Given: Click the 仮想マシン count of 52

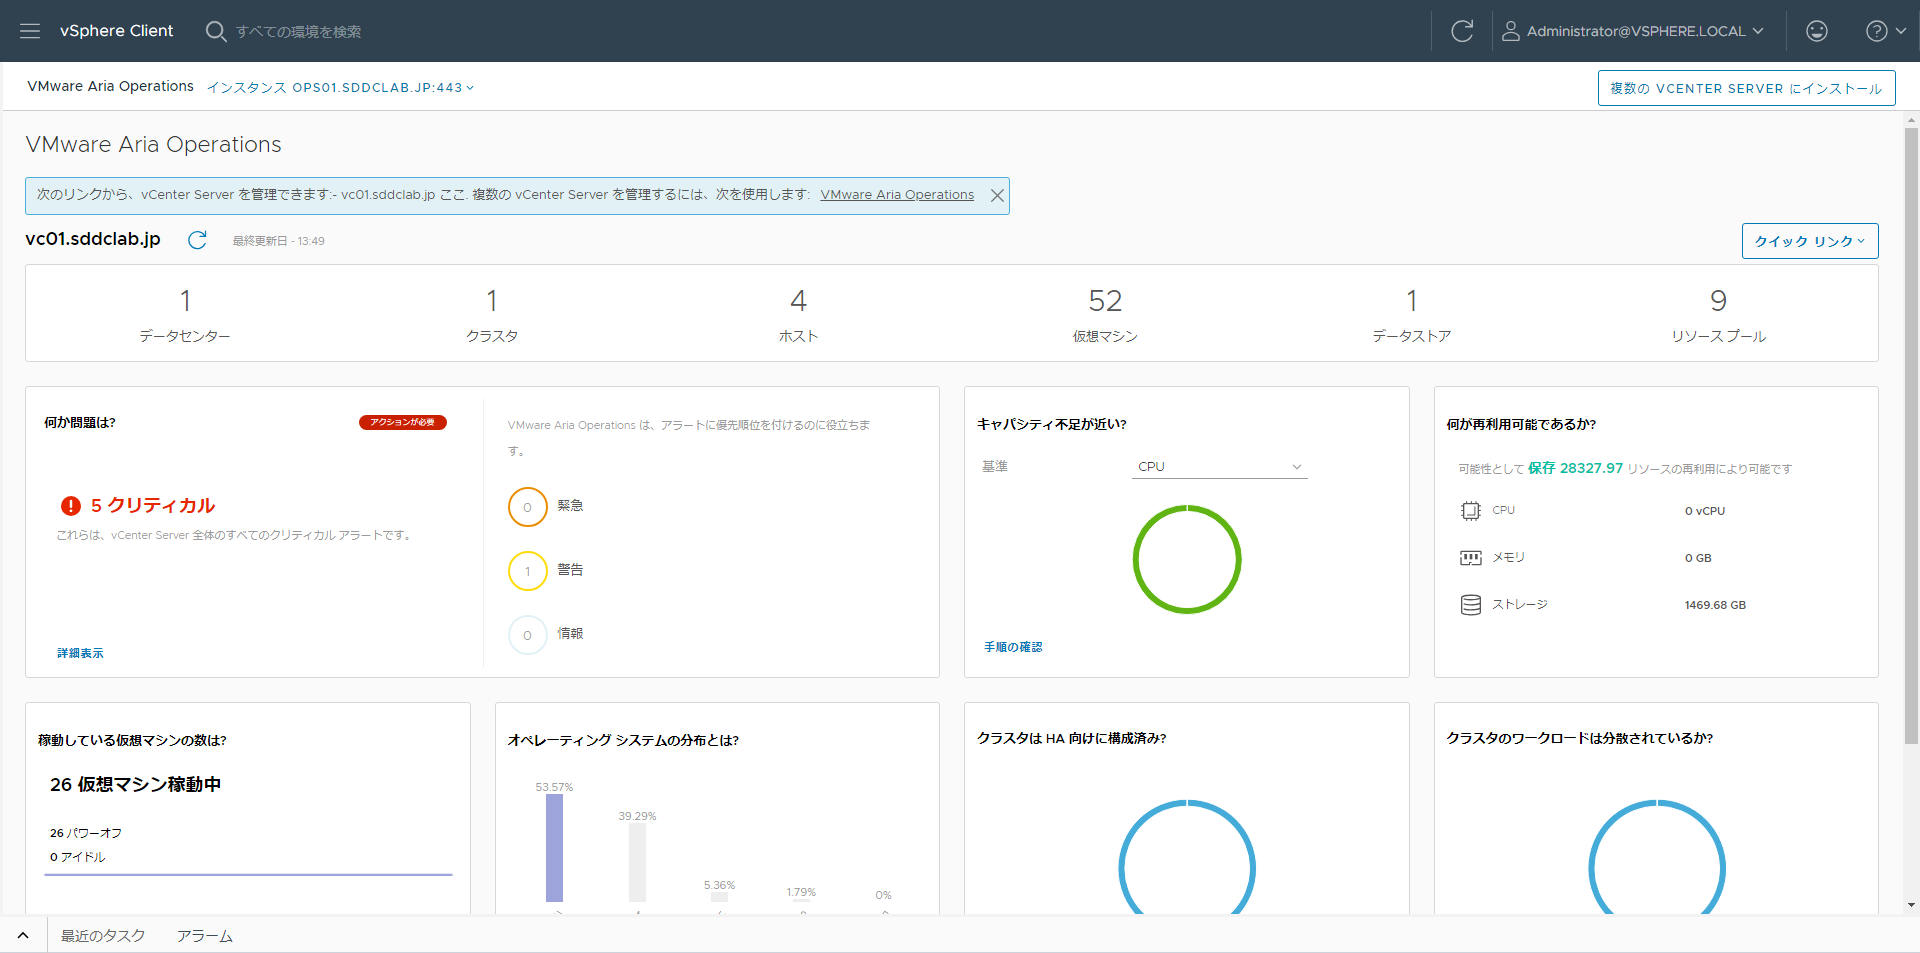Looking at the screenshot, I should coord(1105,301).
